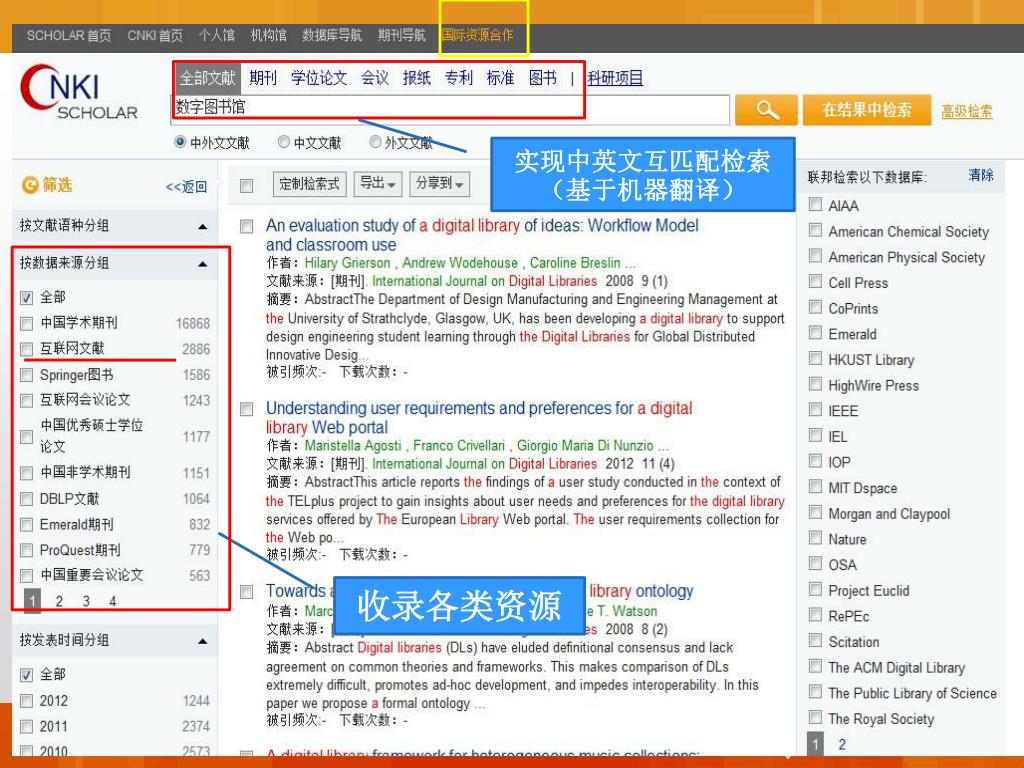This screenshot has width=1024, height=768.
Task: Tick the MIT Dspace checkbox
Action: pyautogui.click(x=815, y=487)
